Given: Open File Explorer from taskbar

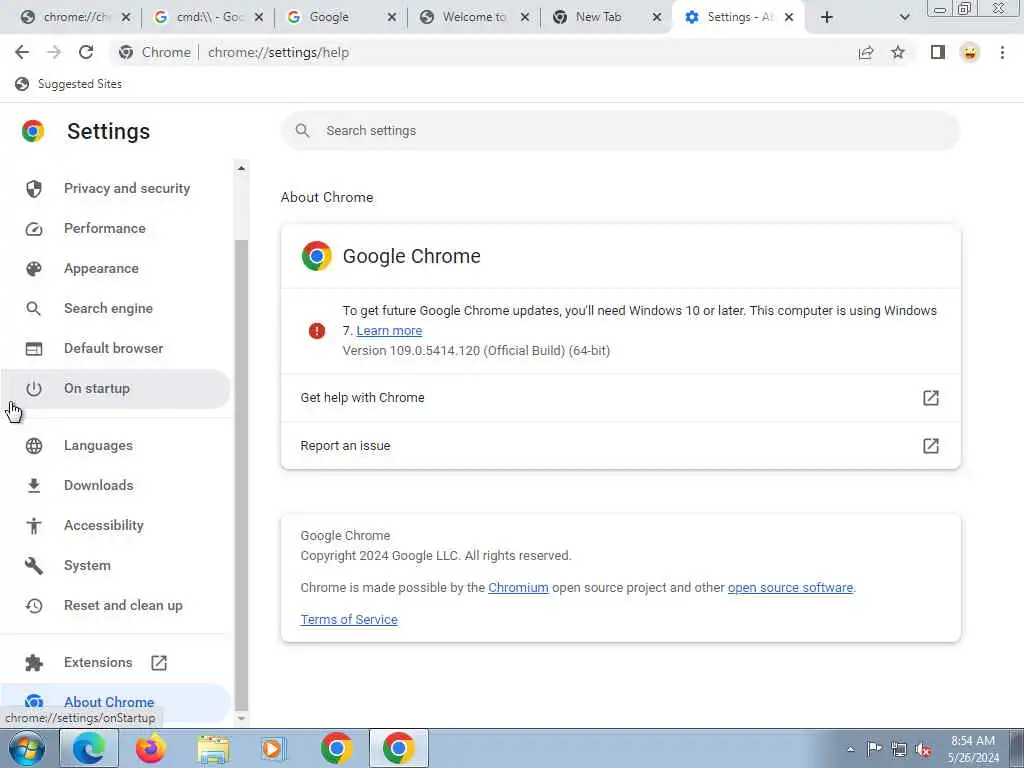Looking at the screenshot, I should (213, 748).
